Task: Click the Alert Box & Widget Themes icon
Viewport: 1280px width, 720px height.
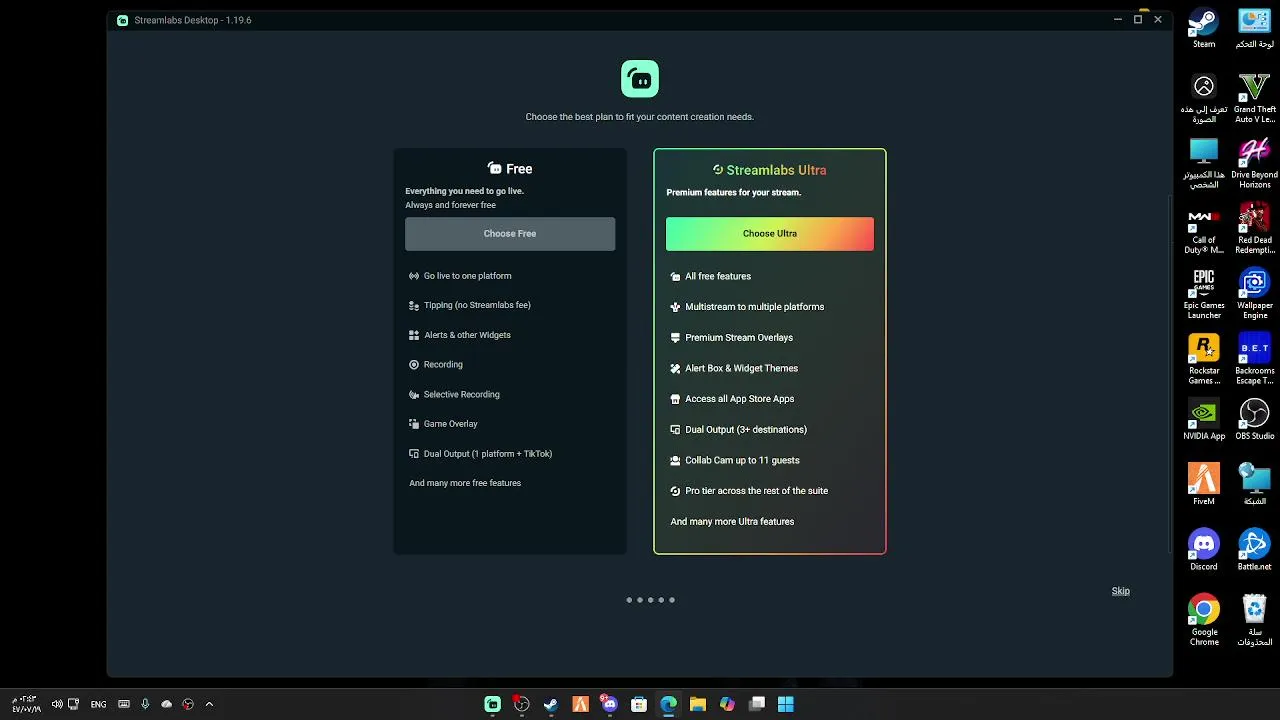Action: (676, 368)
